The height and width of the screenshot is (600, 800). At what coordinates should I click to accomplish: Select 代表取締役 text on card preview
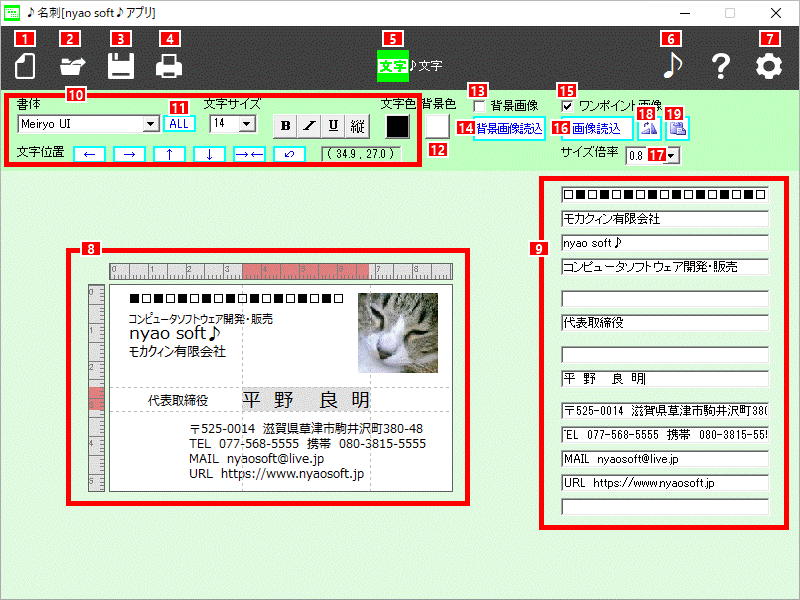point(178,401)
